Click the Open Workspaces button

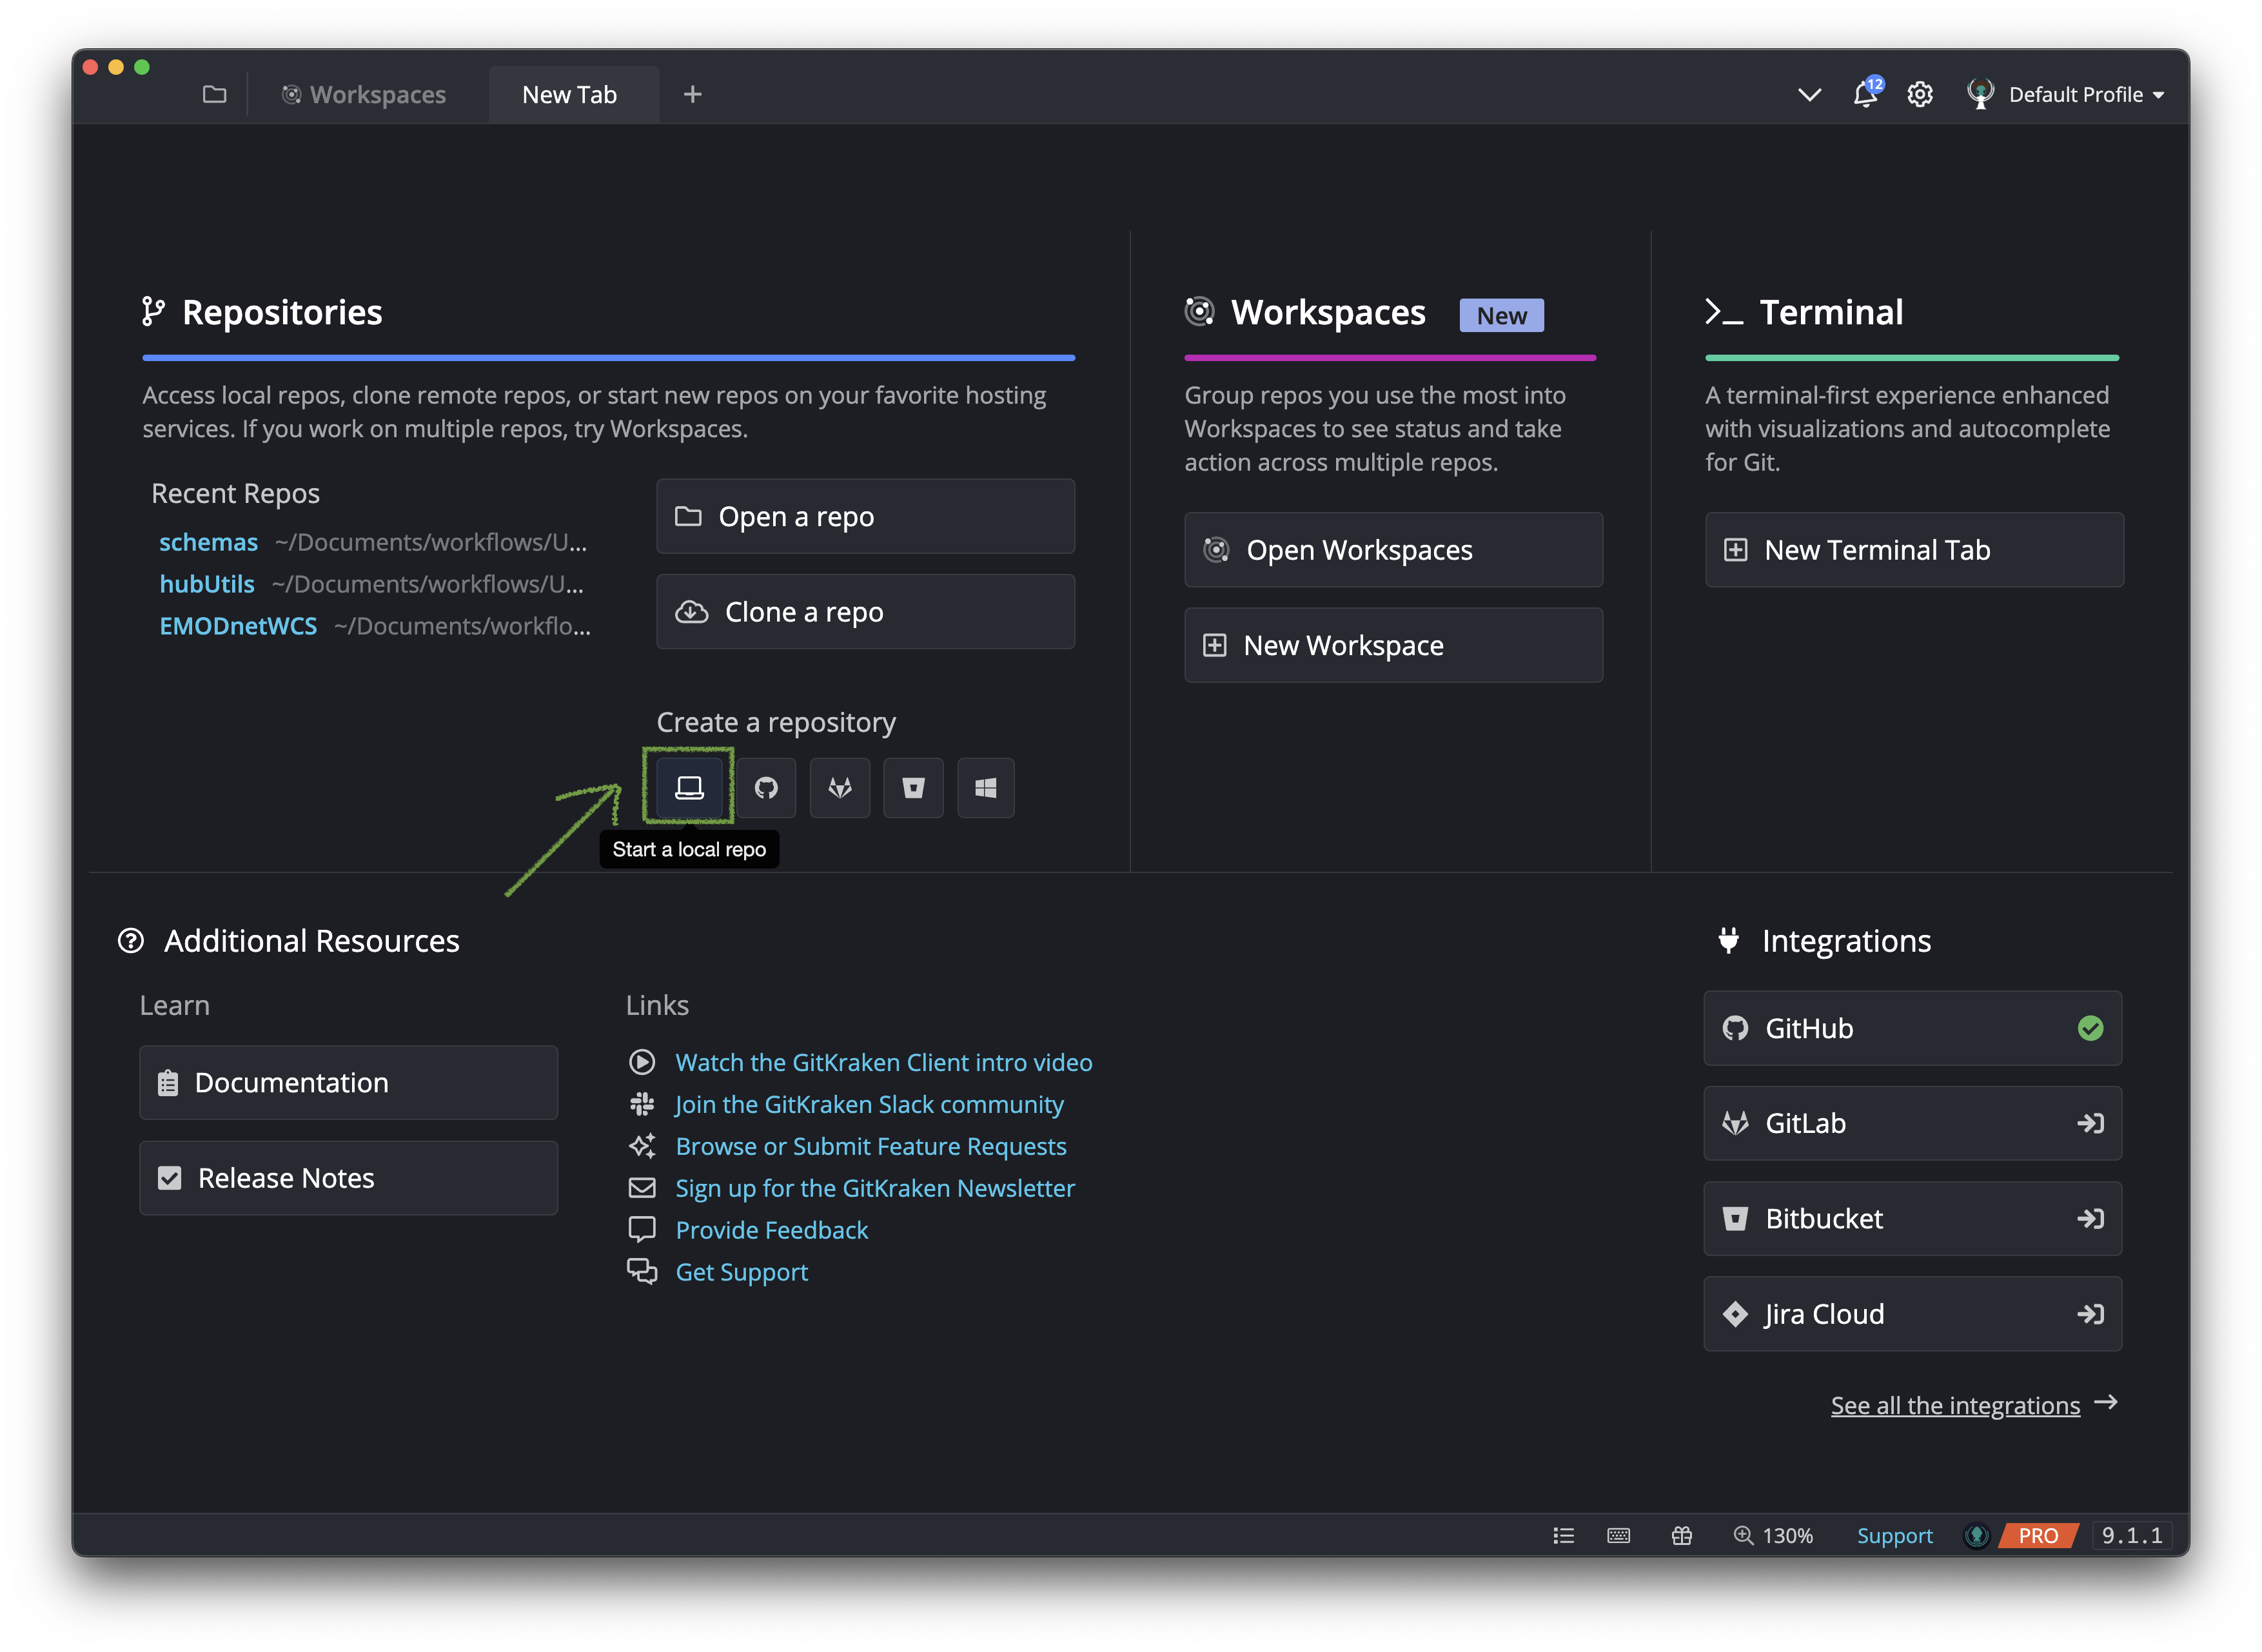tap(1393, 550)
